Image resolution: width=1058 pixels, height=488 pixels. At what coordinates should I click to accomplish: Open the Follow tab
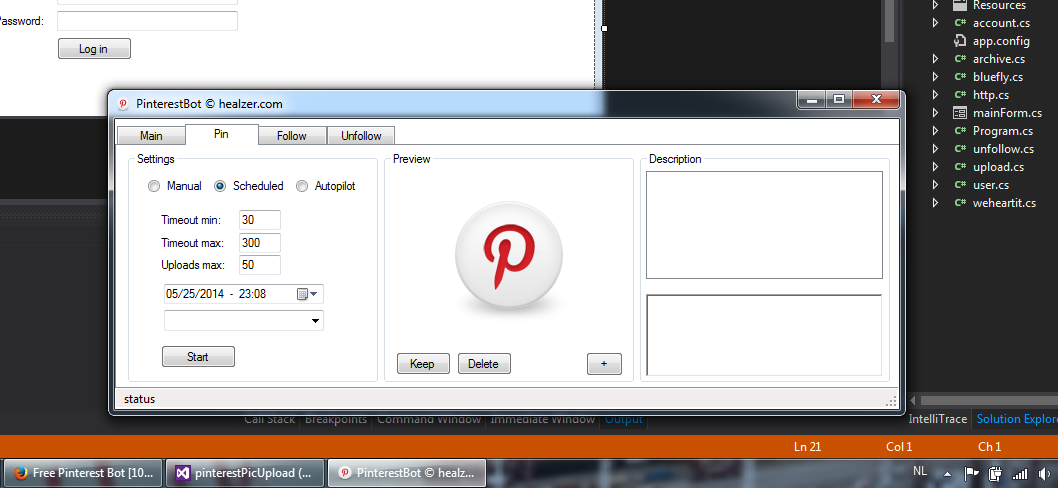tap(291, 136)
